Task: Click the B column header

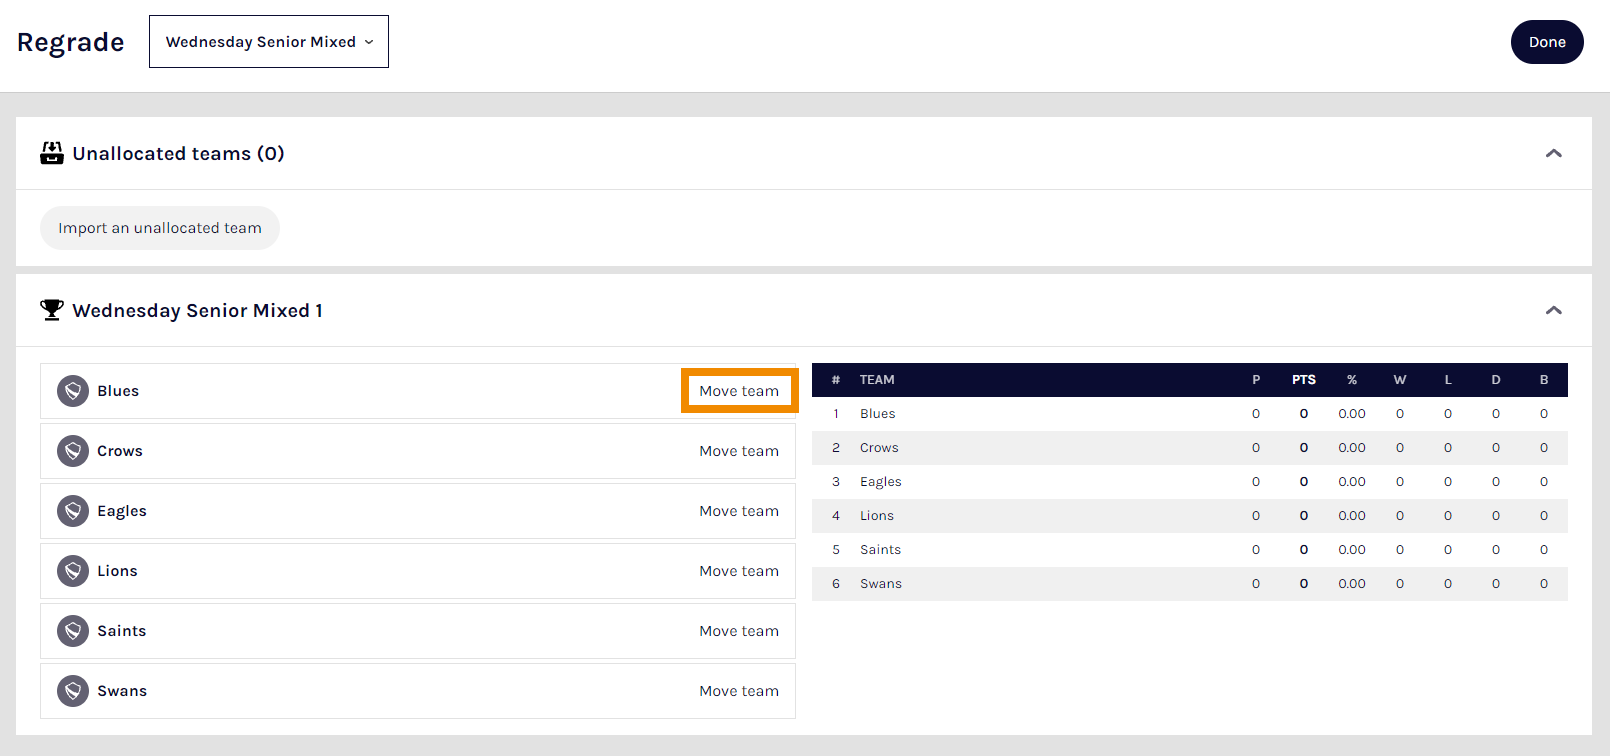Action: point(1544,380)
